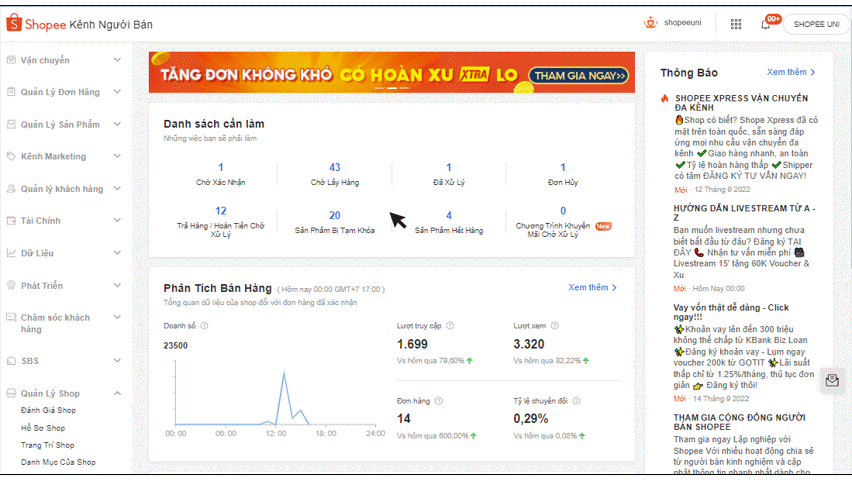Open 20 Sản Phẩm Bị Tạm Khóa
Screen dimensions: 852x480
pos(335,222)
